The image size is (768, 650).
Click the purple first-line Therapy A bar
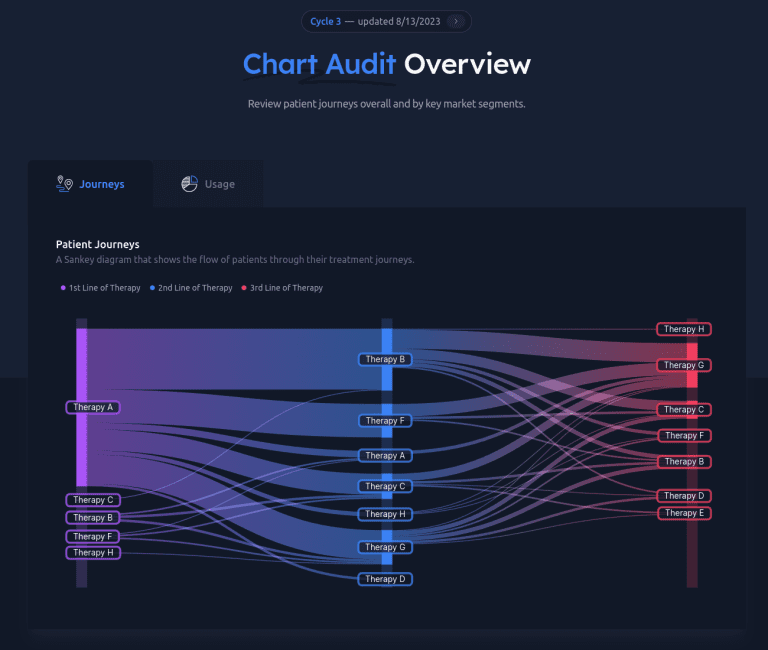click(82, 370)
